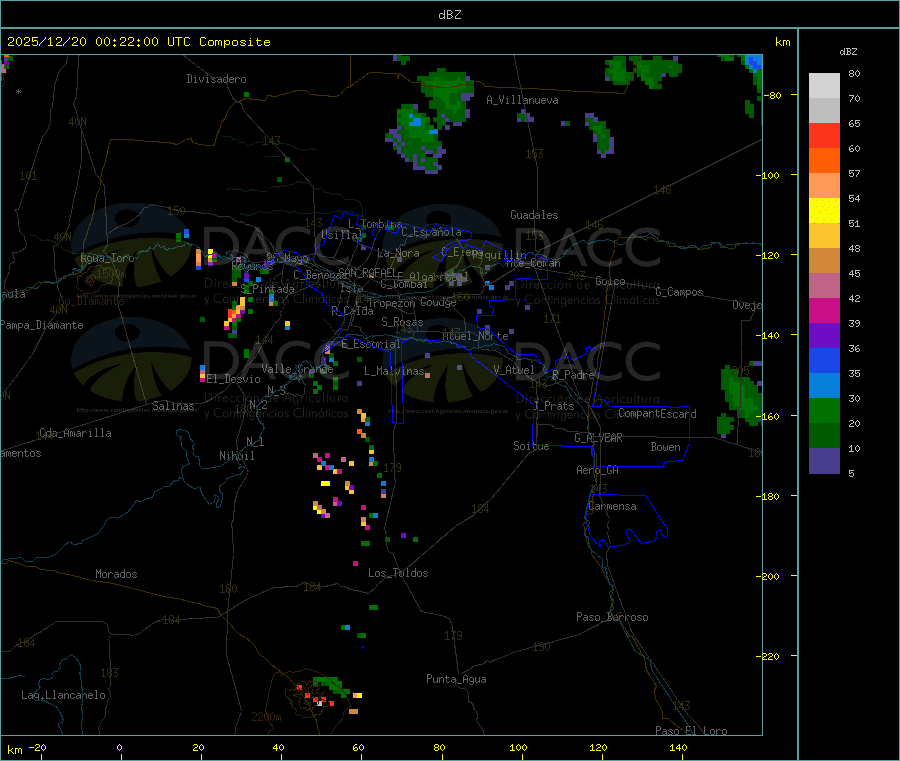Click the Valle_Grande map label
900x761 pixels.
coord(297,369)
